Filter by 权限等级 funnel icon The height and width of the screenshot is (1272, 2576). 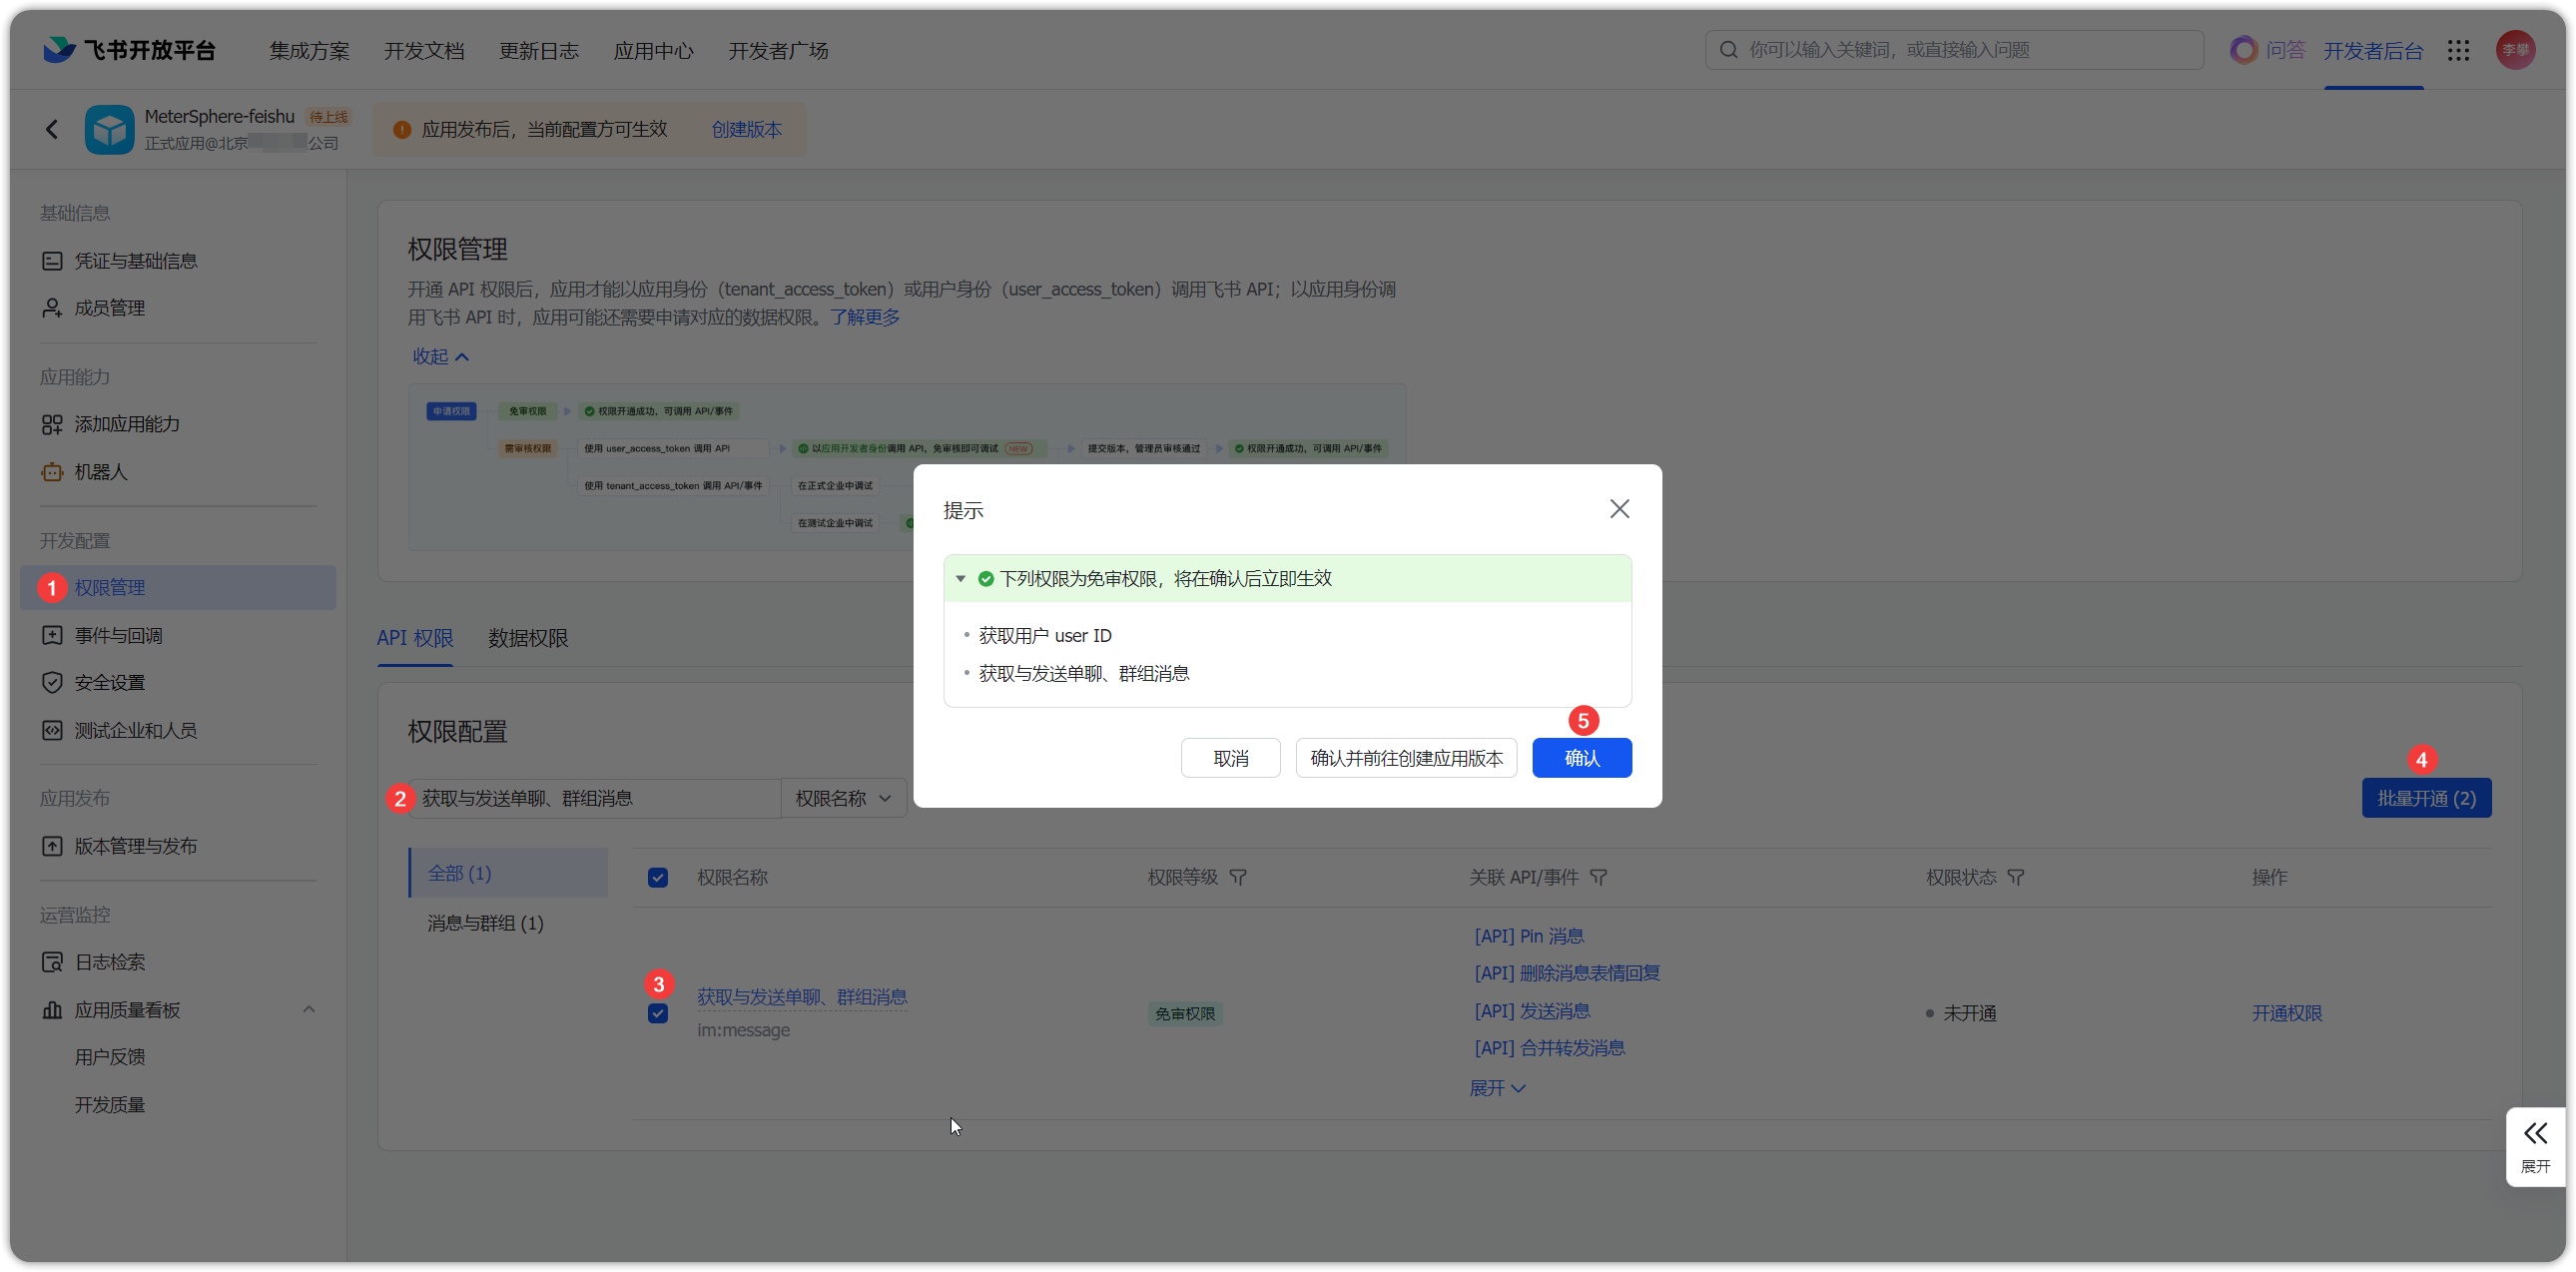point(1238,877)
